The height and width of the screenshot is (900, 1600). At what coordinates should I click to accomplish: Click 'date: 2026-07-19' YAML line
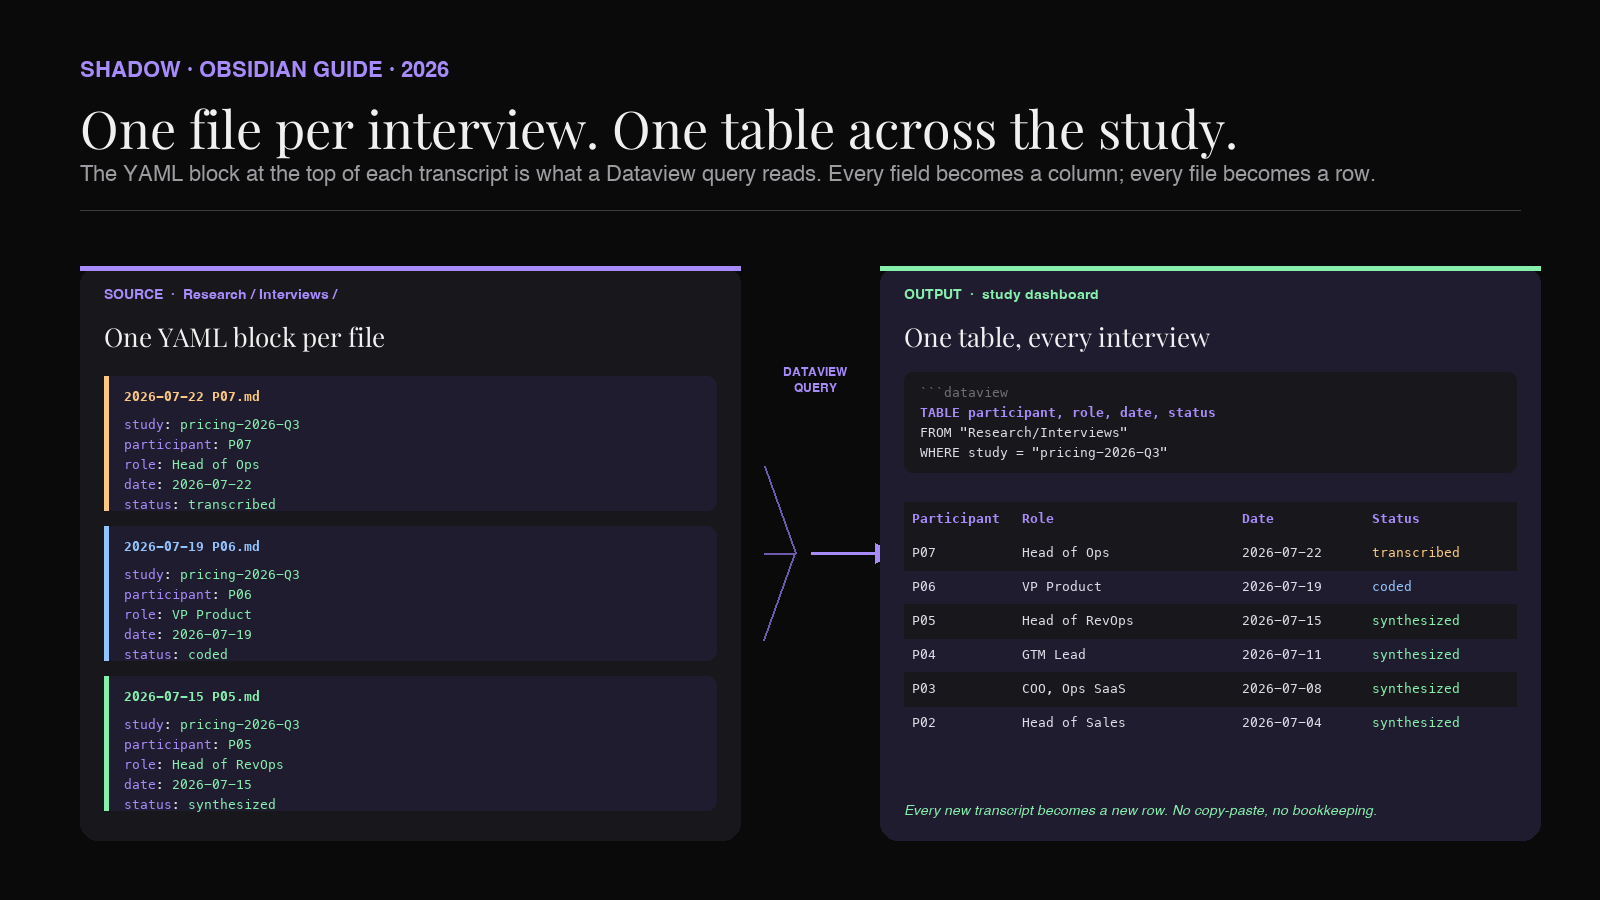pyautogui.click(x=188, y=635)
